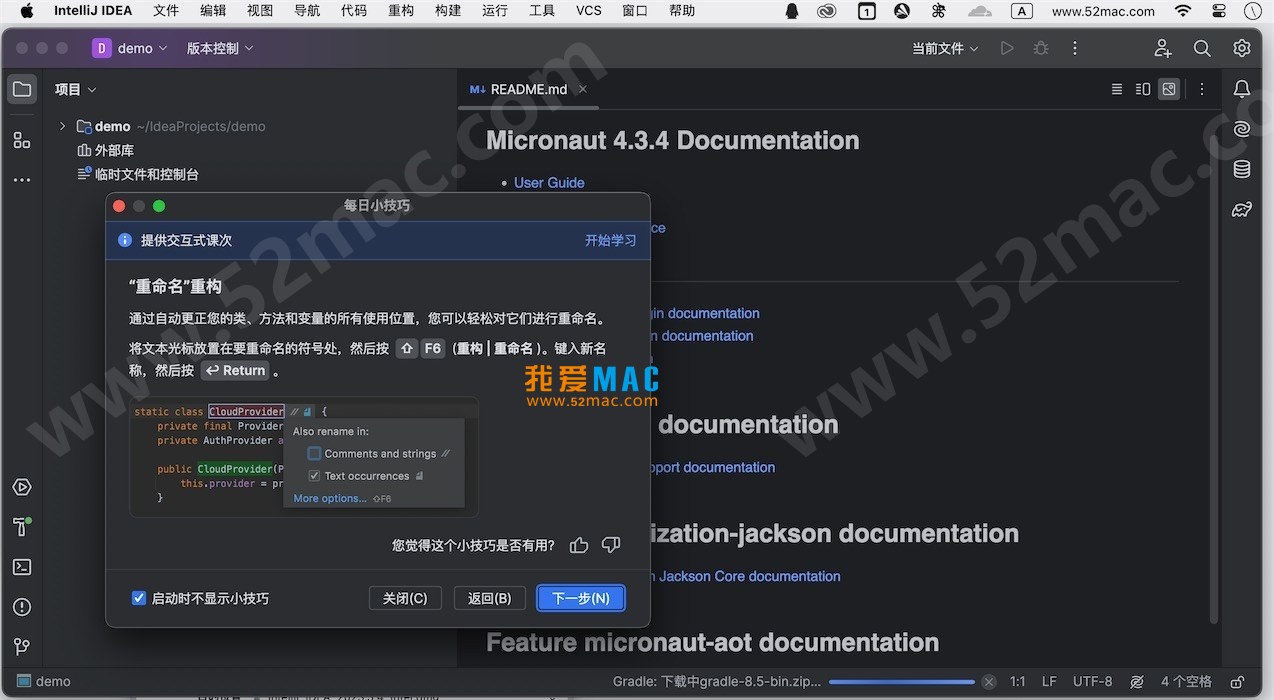Open Code With Me add-user icon
This screenshot has height=700, width=1274.
pyautogui.click(x=1163, y=48)
